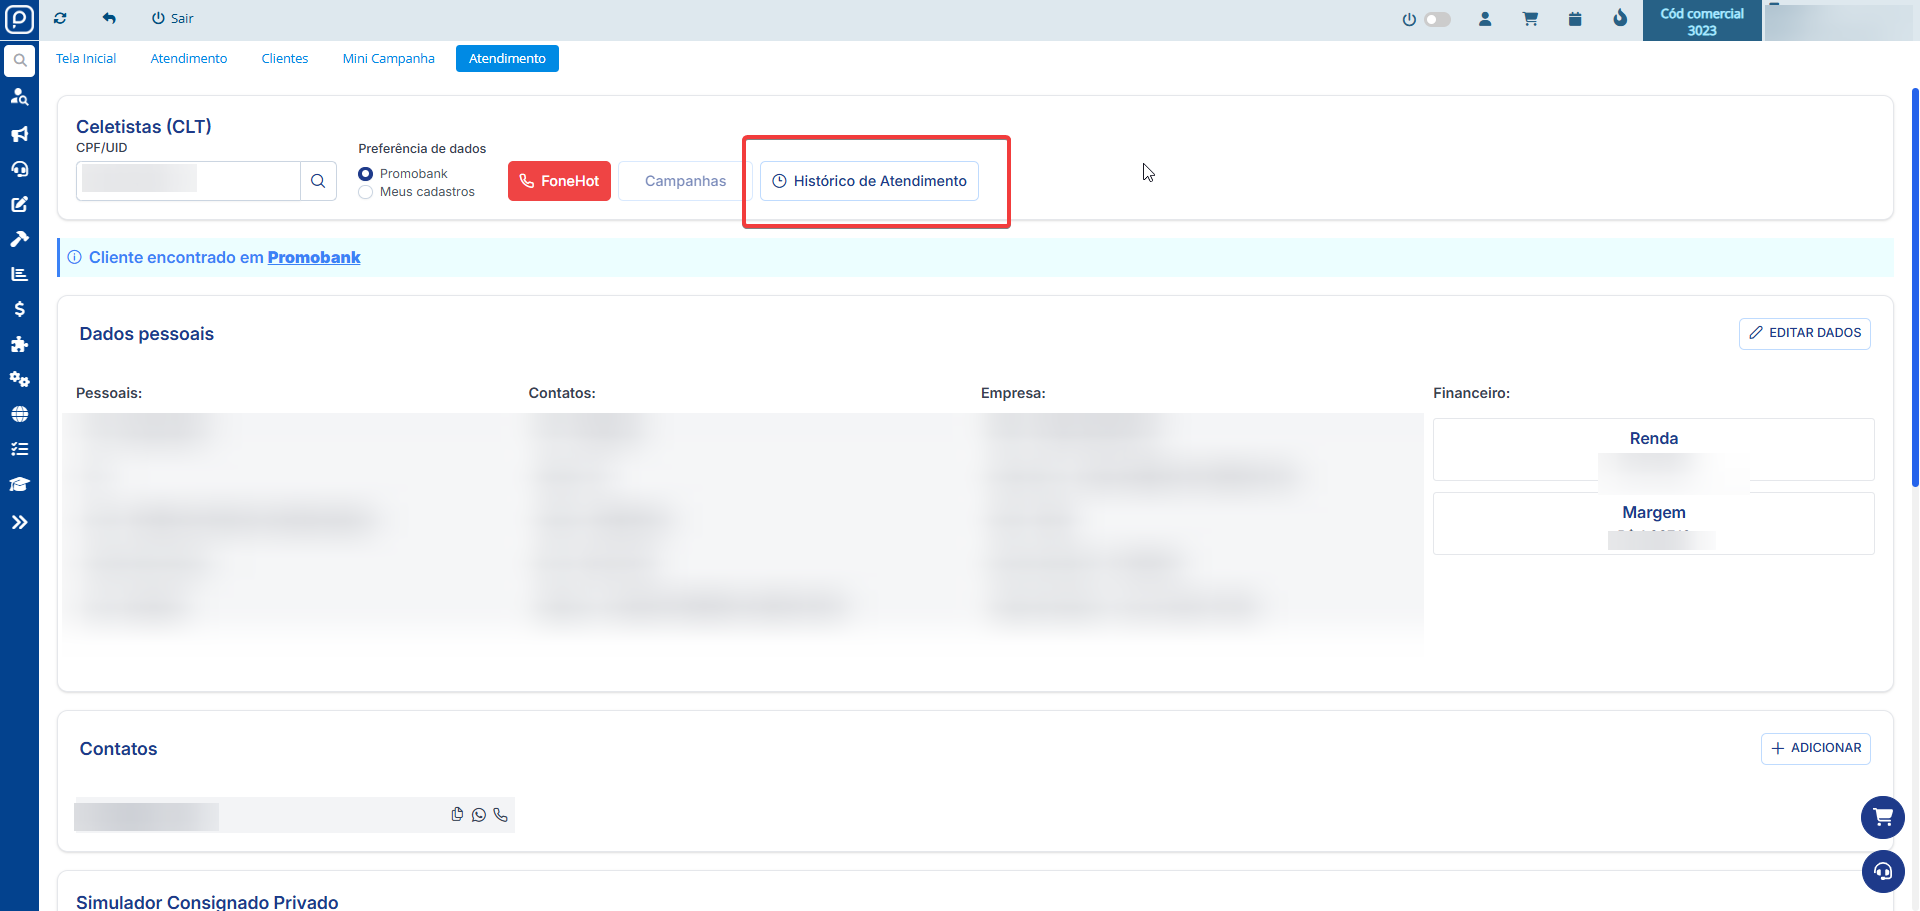Click the CPF/UID input field

tap(188, 181)
